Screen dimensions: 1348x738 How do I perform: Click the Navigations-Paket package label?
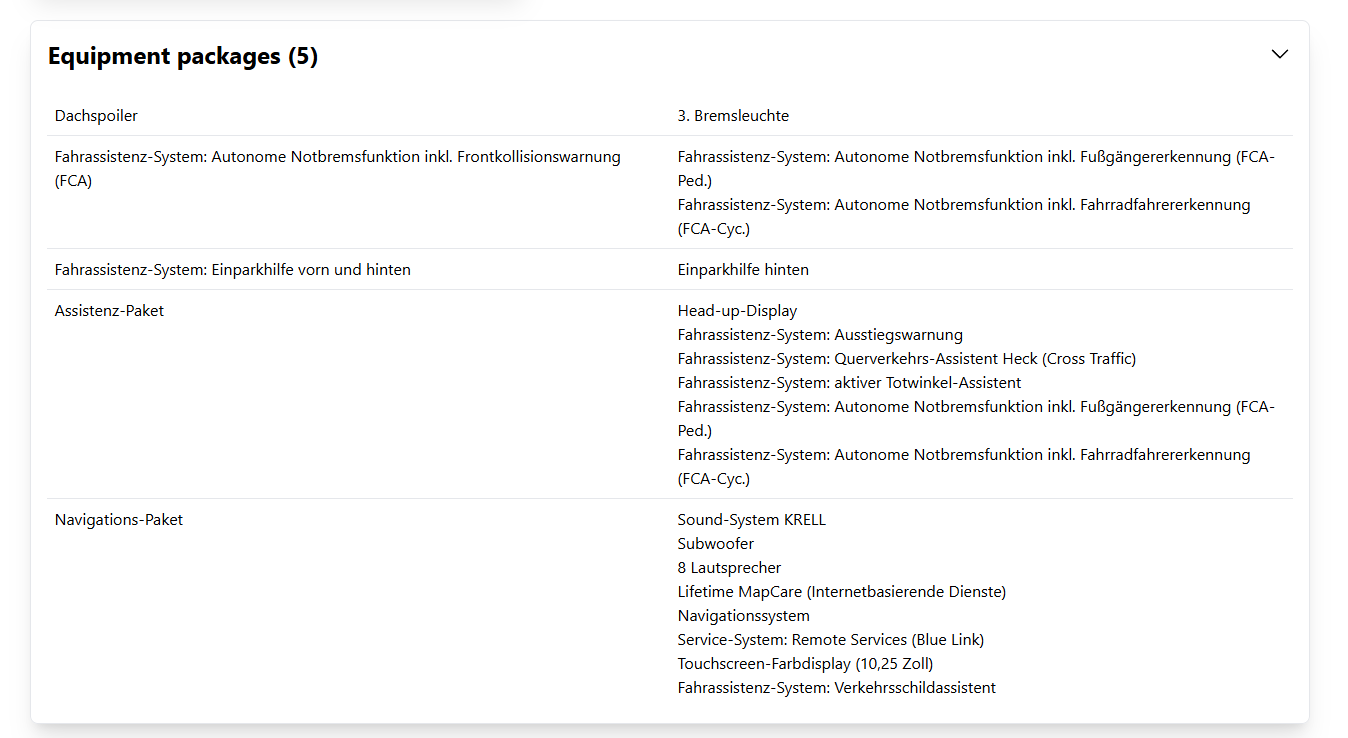[x=119, y=520]
